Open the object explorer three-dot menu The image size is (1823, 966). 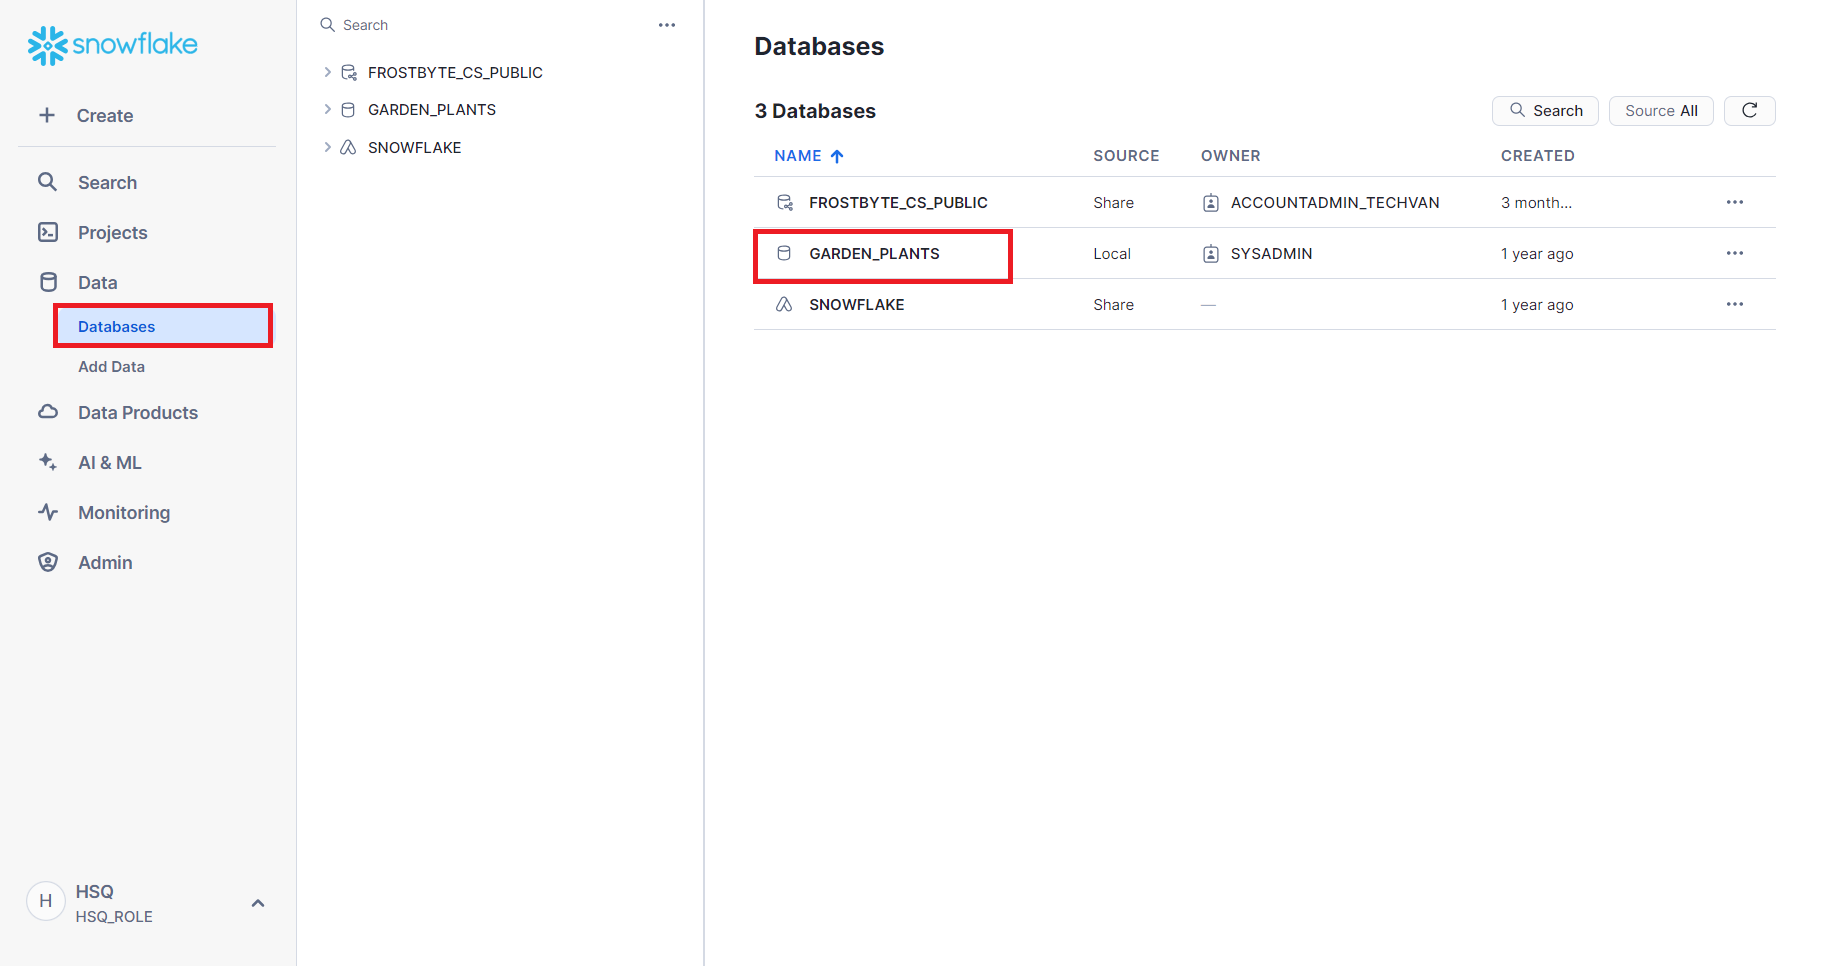pos(667,25)
